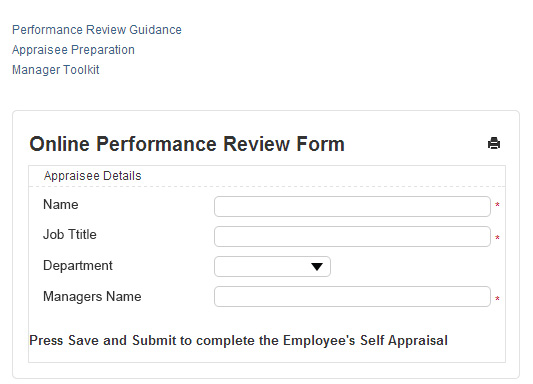Click the red asterisk beside Name field
Image resolution: width=533 pixels, height=384 pixels.
[x=497, y=205]
